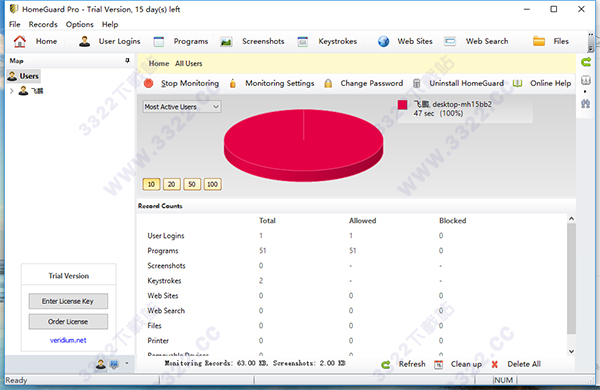Image resolution: width=600 pixels, height=390 pixels.
Task: Click the Delete All label
Action: pos(524,364)
